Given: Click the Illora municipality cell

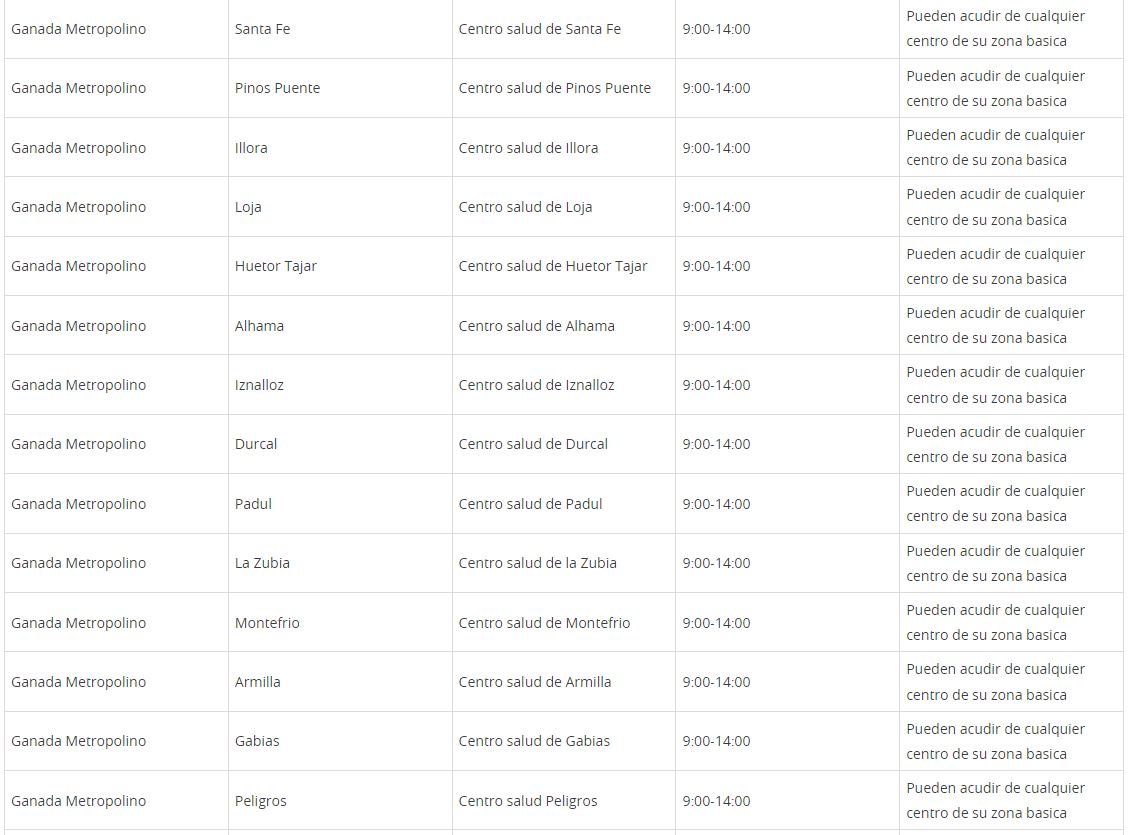Looking at the screenshot, I should point(251,148).
